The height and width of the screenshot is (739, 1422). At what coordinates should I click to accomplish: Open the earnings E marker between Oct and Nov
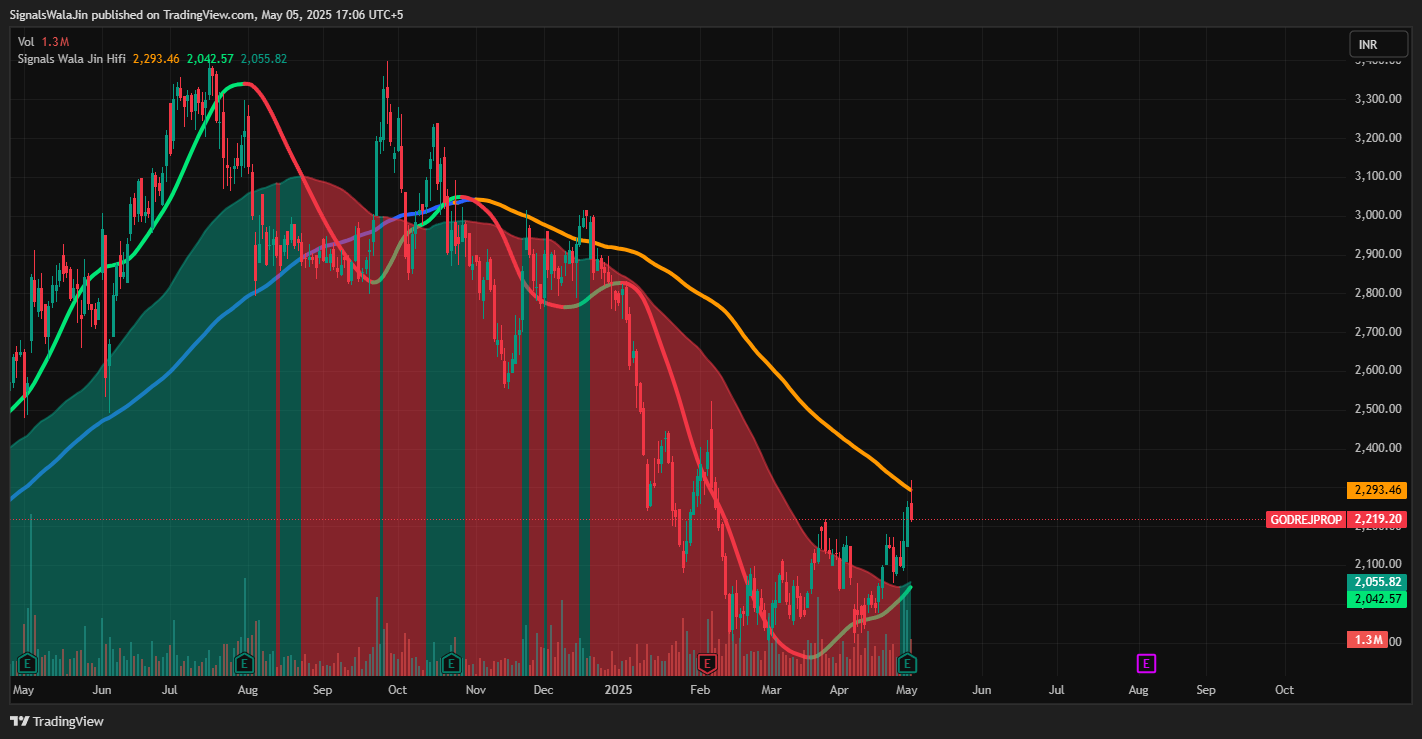[451, 663]
